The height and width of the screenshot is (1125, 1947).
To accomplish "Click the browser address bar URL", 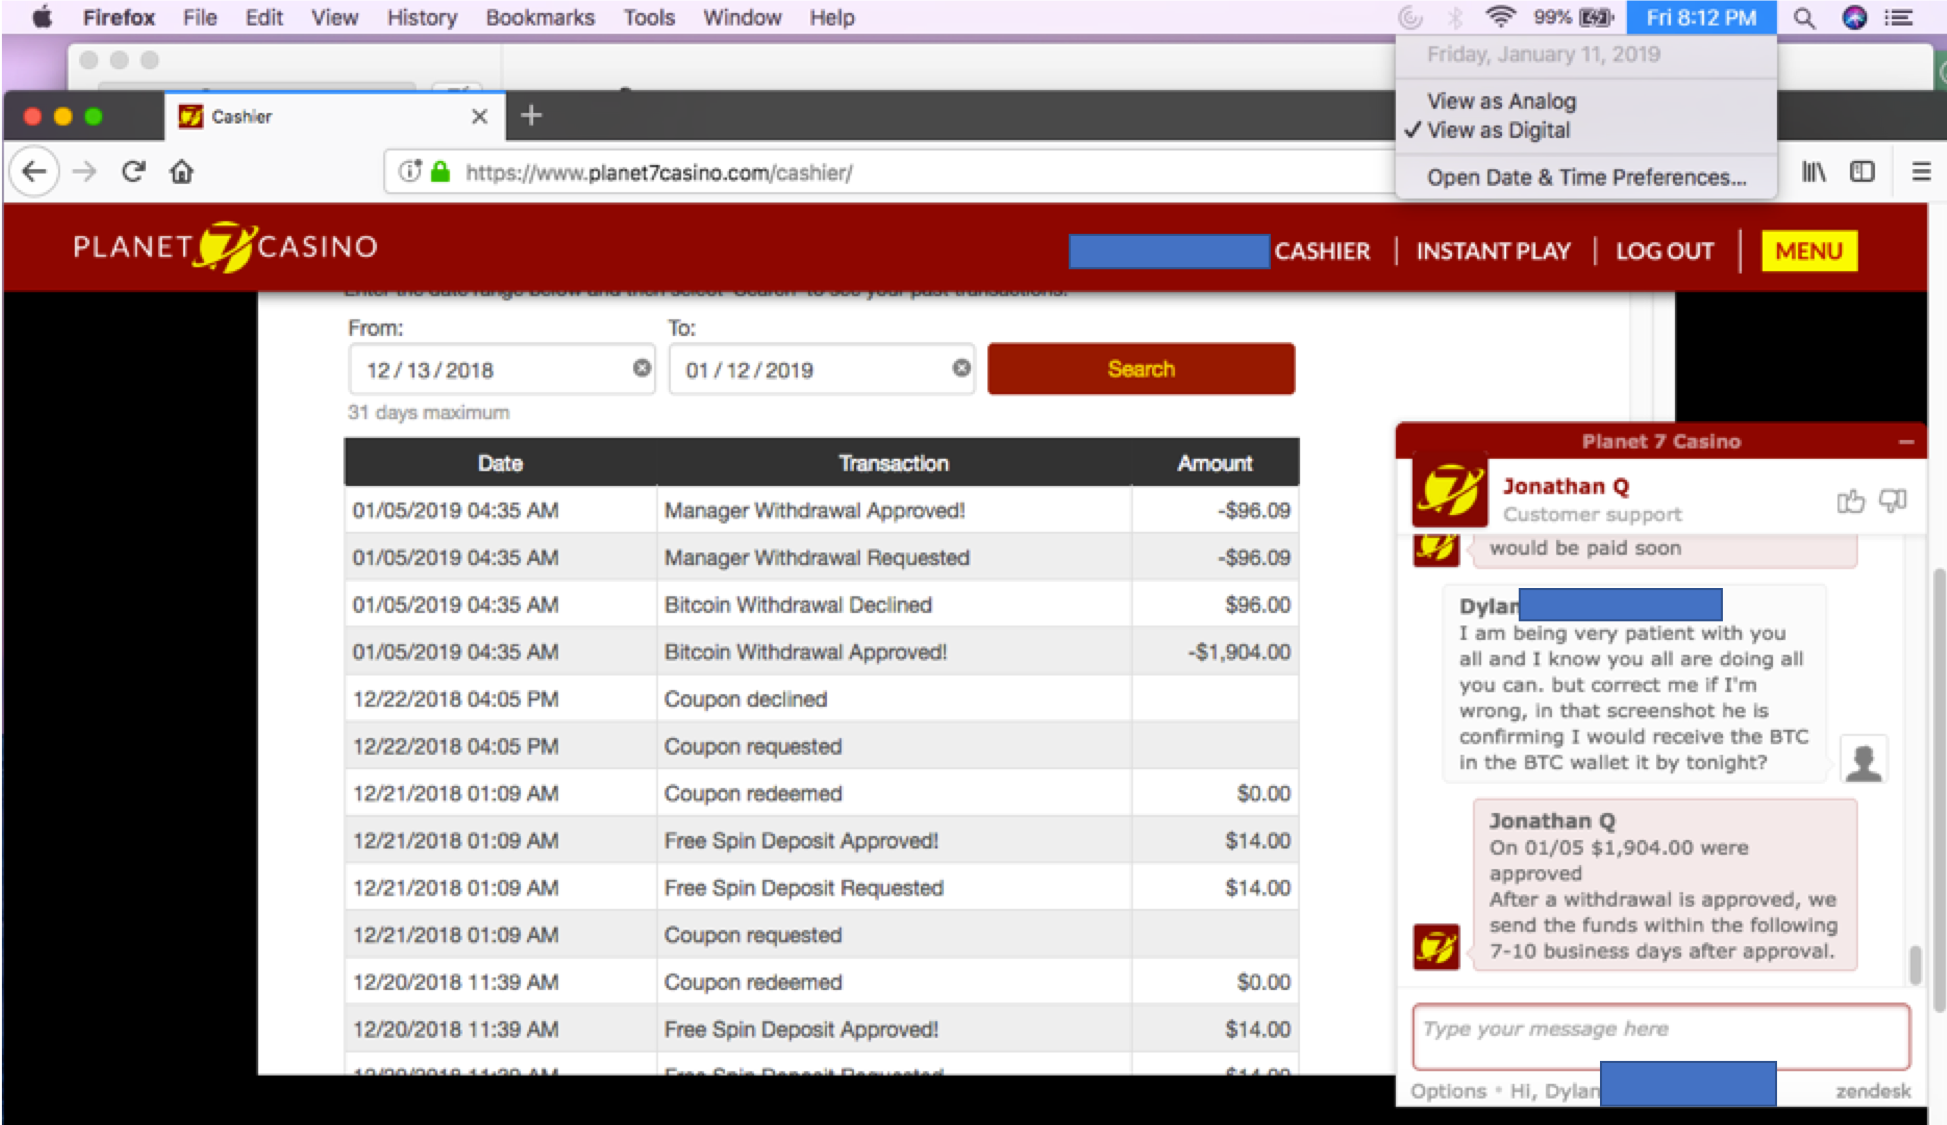I will [x=659, y=172].
